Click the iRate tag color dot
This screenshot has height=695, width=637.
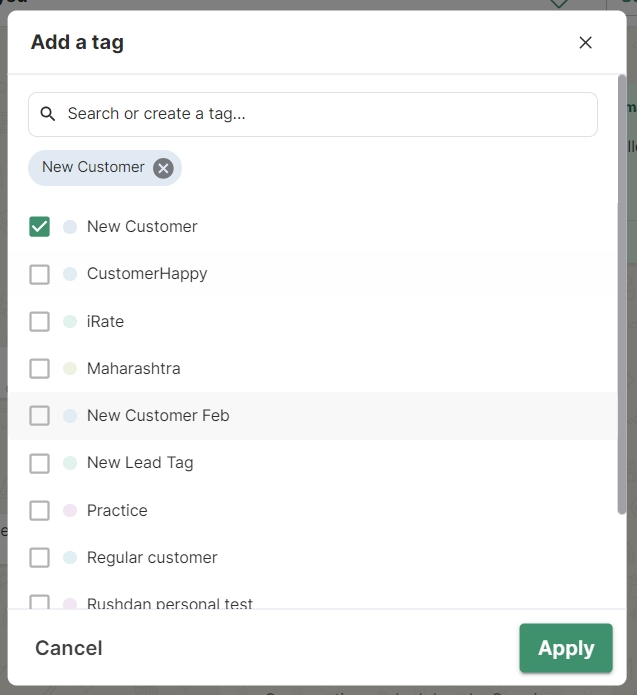click(x=70, y=321)
